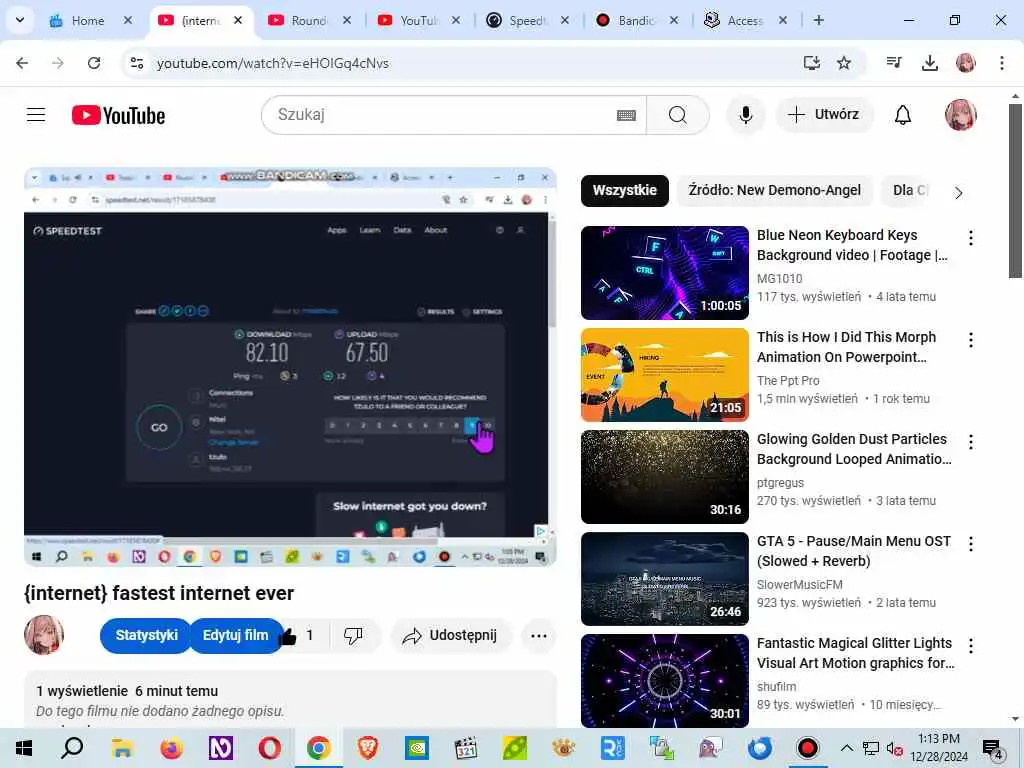The image size is (1024, 768).
Task: Open YouTube account avatar menu
Action: click(960, 115)
